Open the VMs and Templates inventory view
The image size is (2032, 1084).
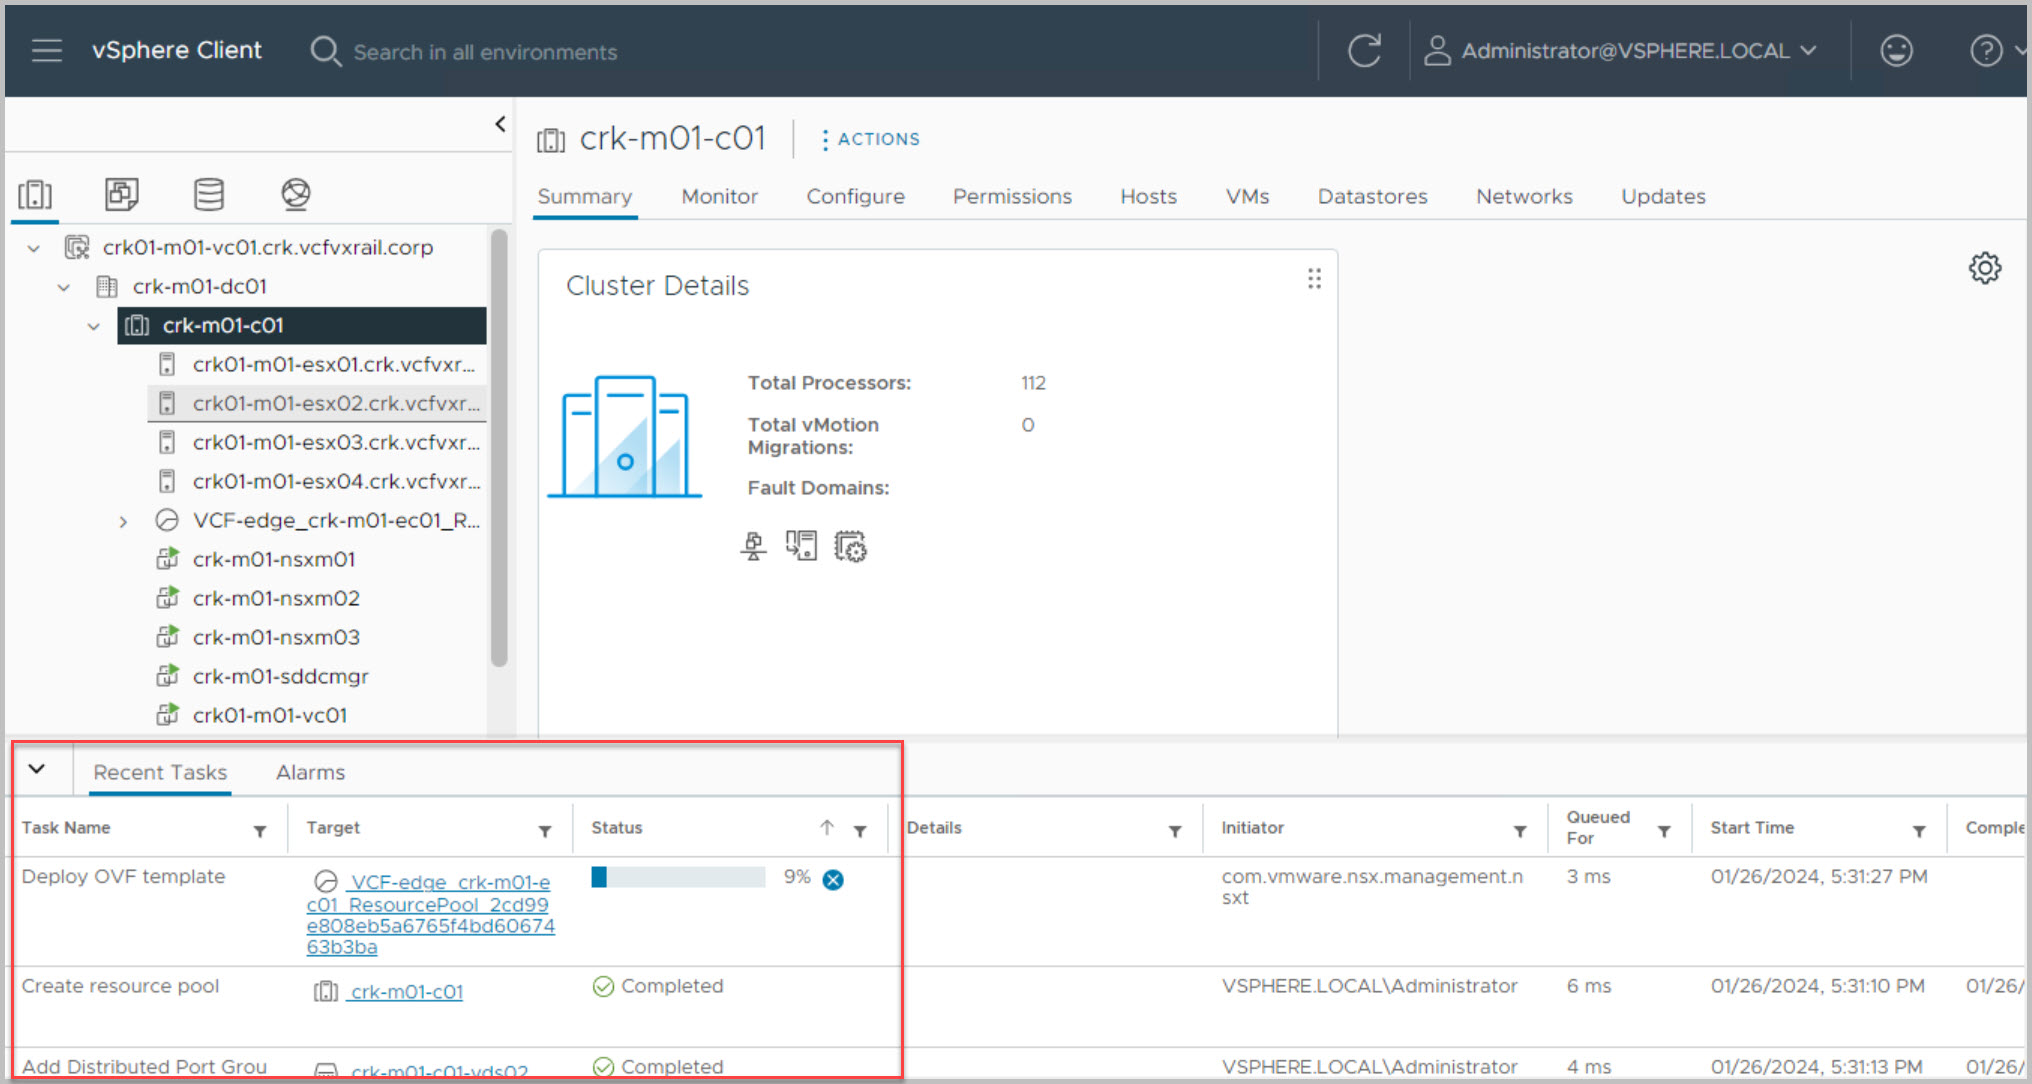click(122, 194)
